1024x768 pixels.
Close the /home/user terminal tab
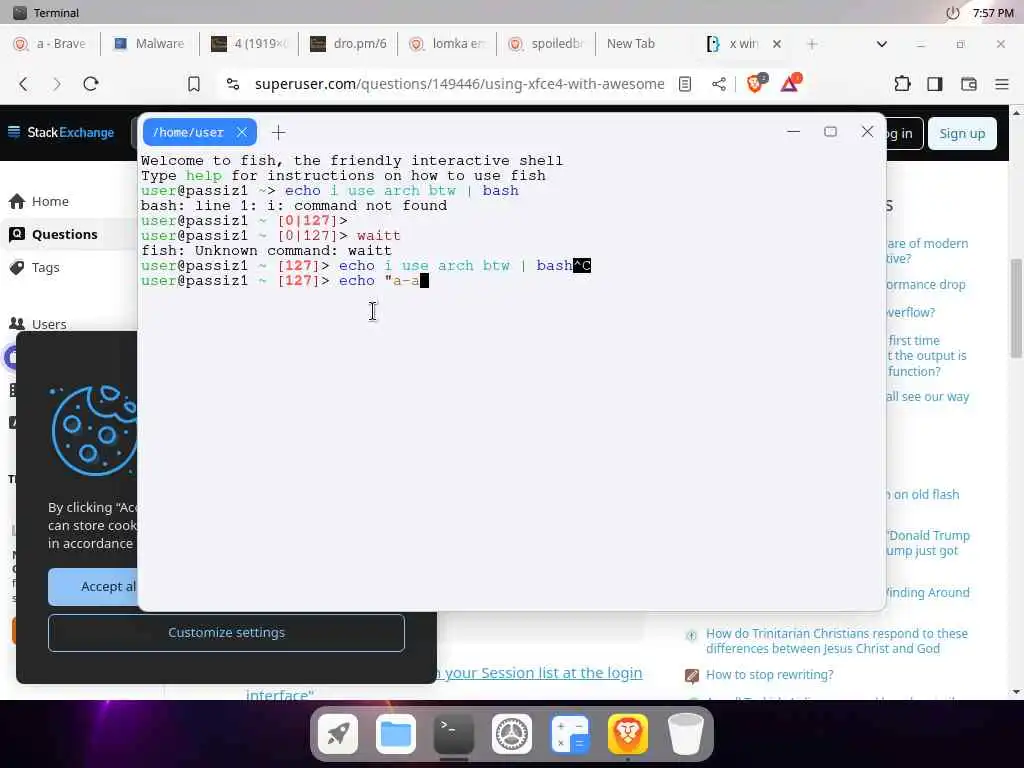coord(242,132)
